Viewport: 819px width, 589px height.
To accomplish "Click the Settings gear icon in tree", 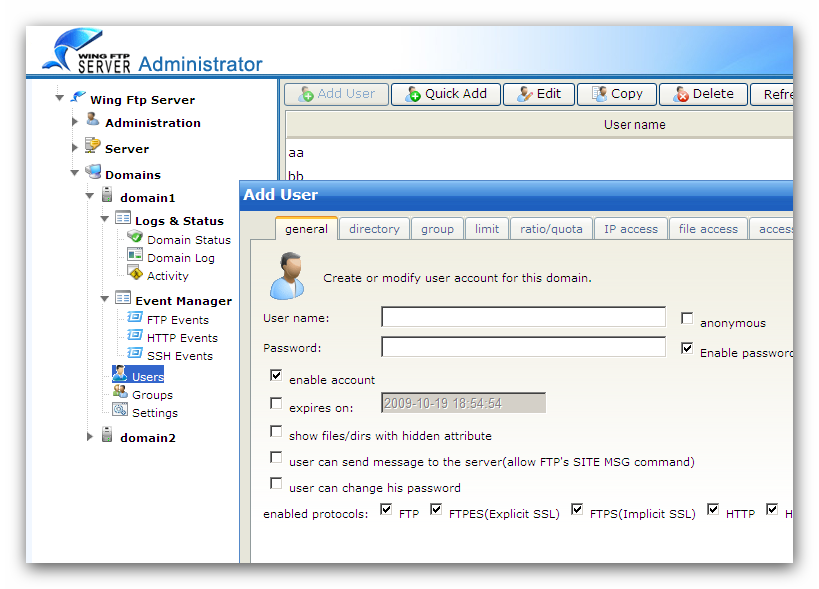I will tap(120, 410).
